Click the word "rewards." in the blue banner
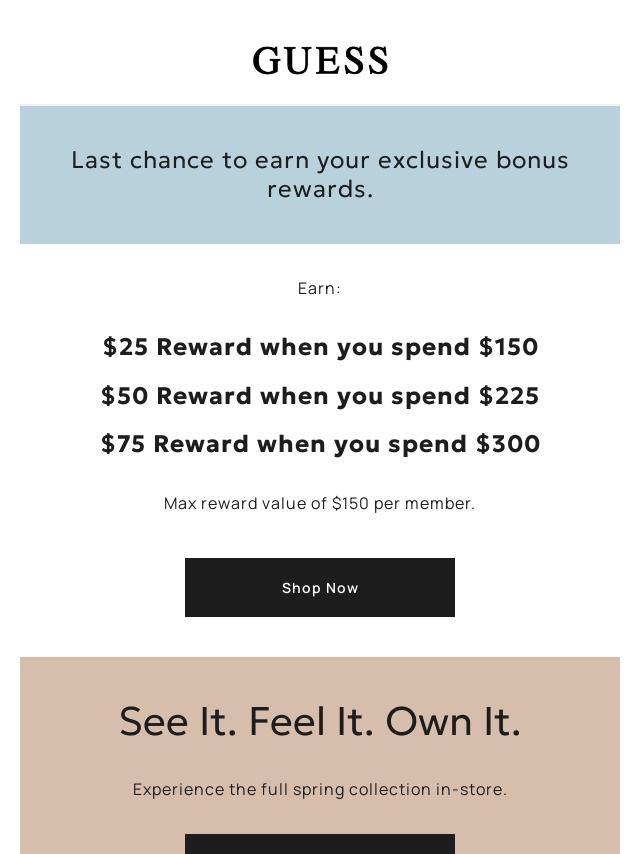This screenshot has height=854, width=640. pos(320,189)
